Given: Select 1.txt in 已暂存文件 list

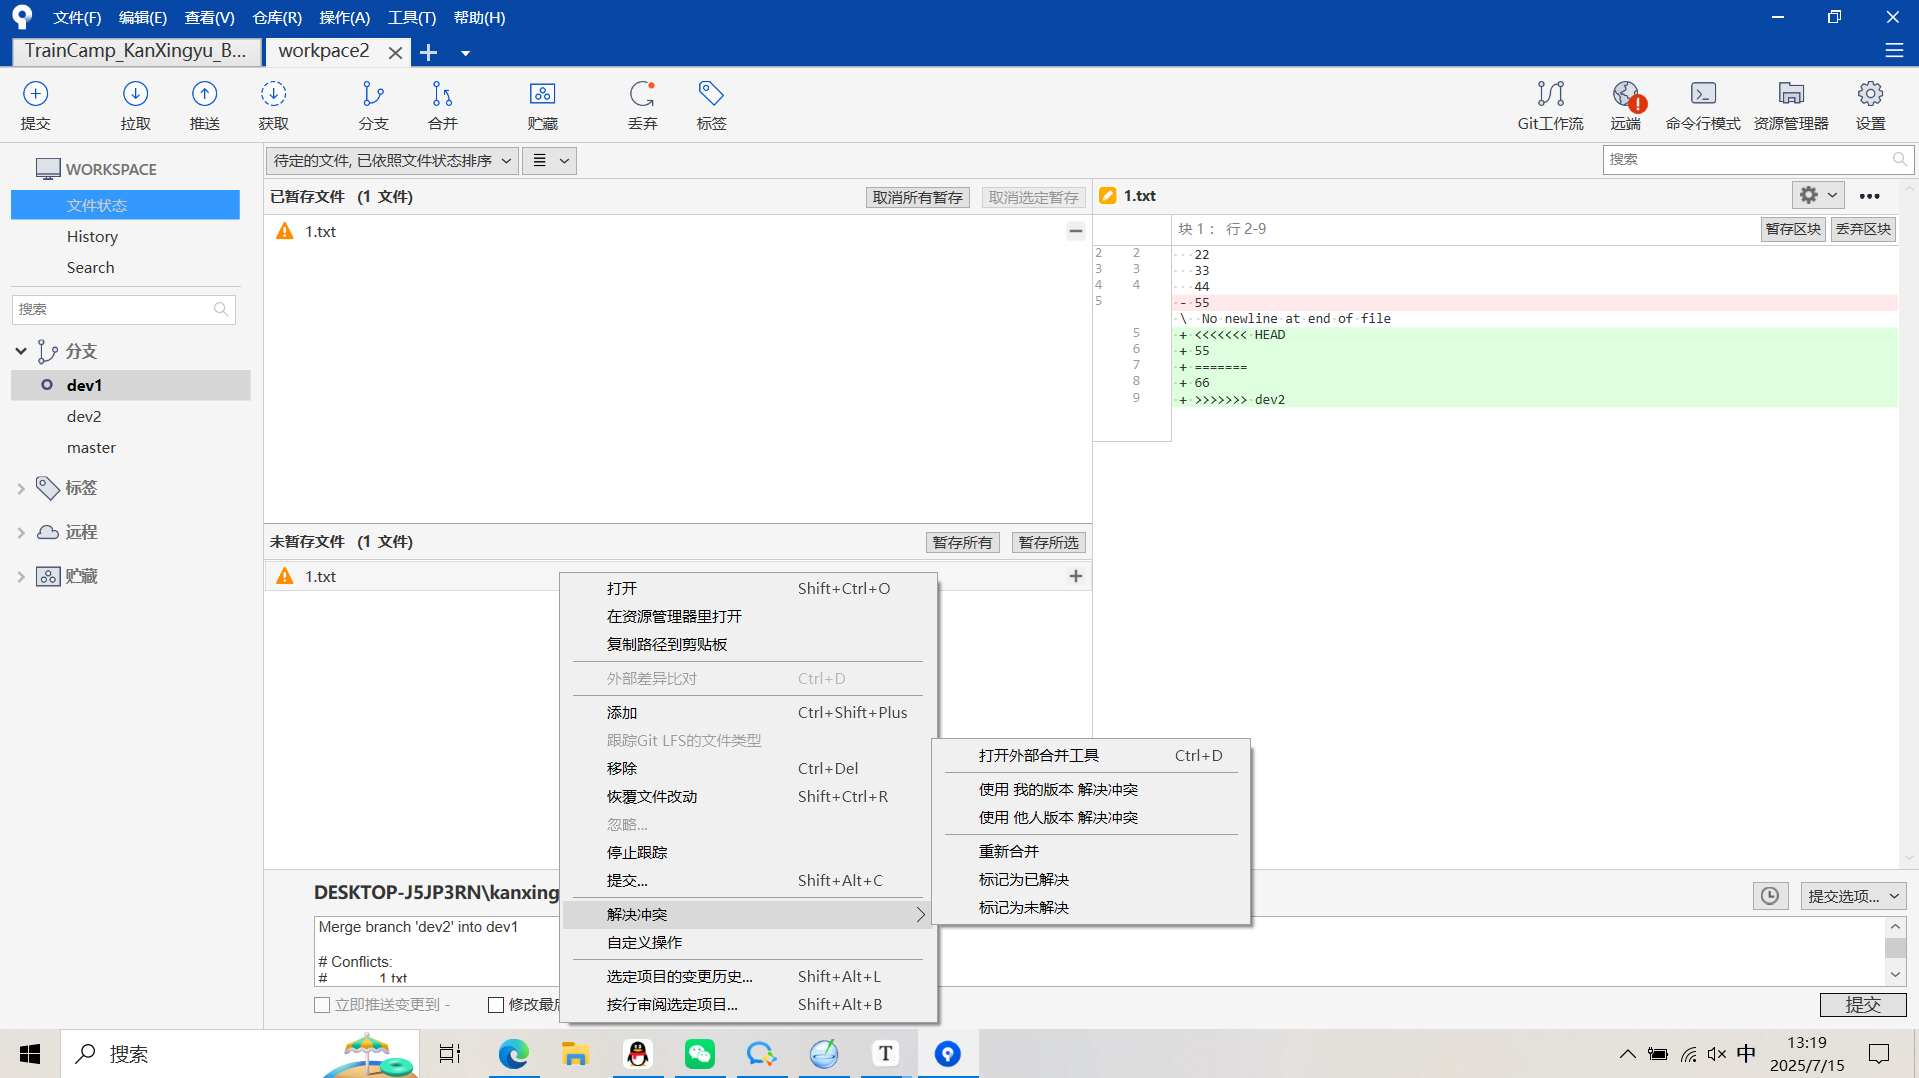Looking at the screenshot, I should point(677,231).
